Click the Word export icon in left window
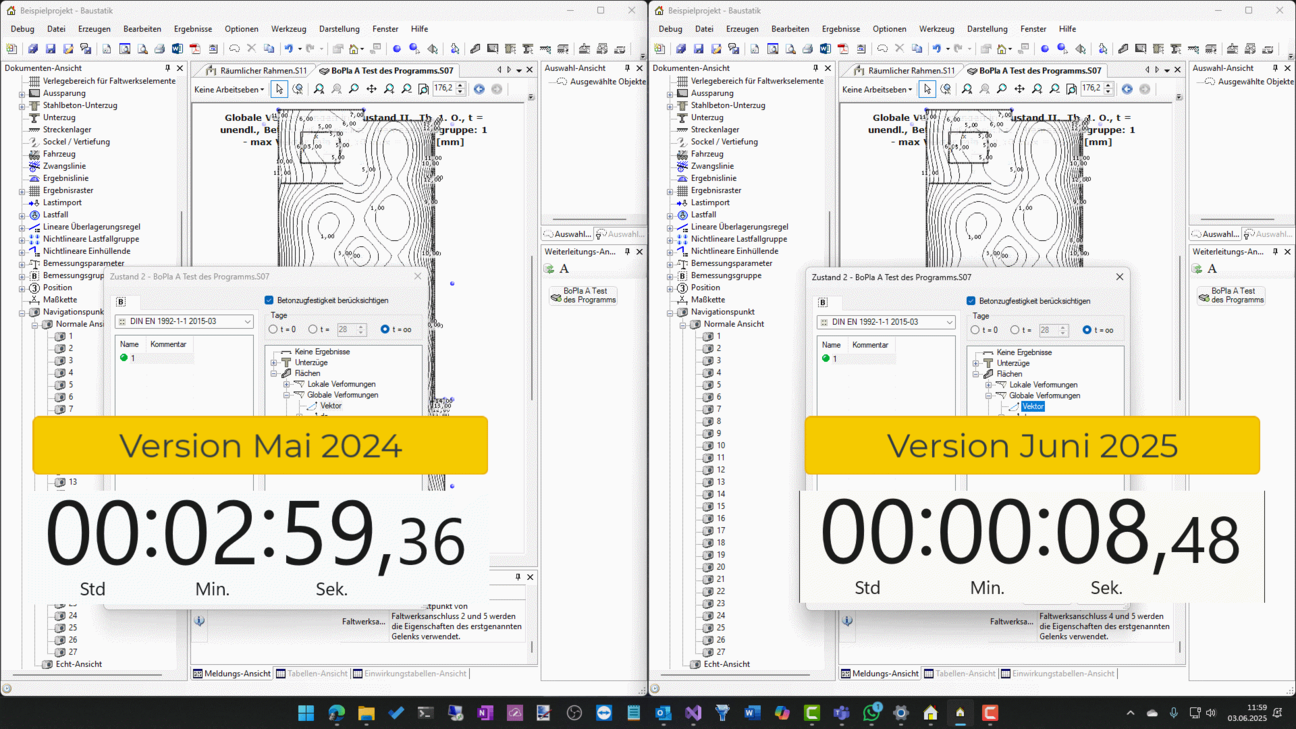This screenshot has height=729, width=1296. pyautogui.click(x=177, y=48)
